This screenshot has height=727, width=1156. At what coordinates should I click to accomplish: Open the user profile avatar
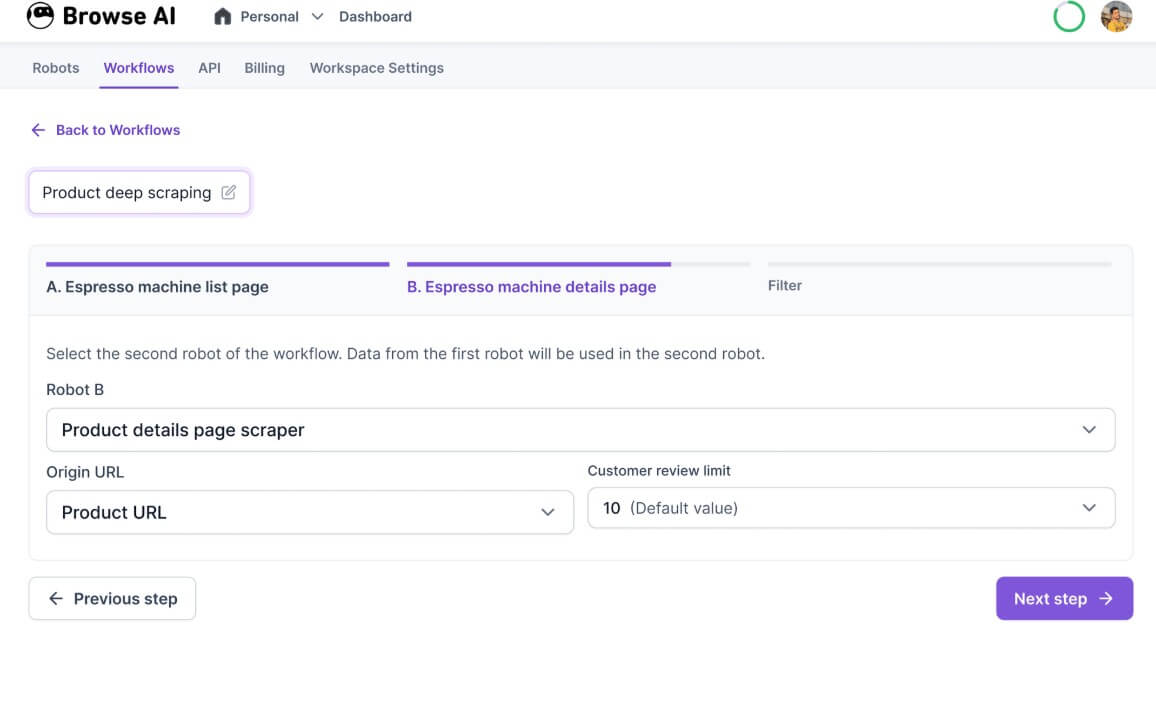coord(1116,16)
